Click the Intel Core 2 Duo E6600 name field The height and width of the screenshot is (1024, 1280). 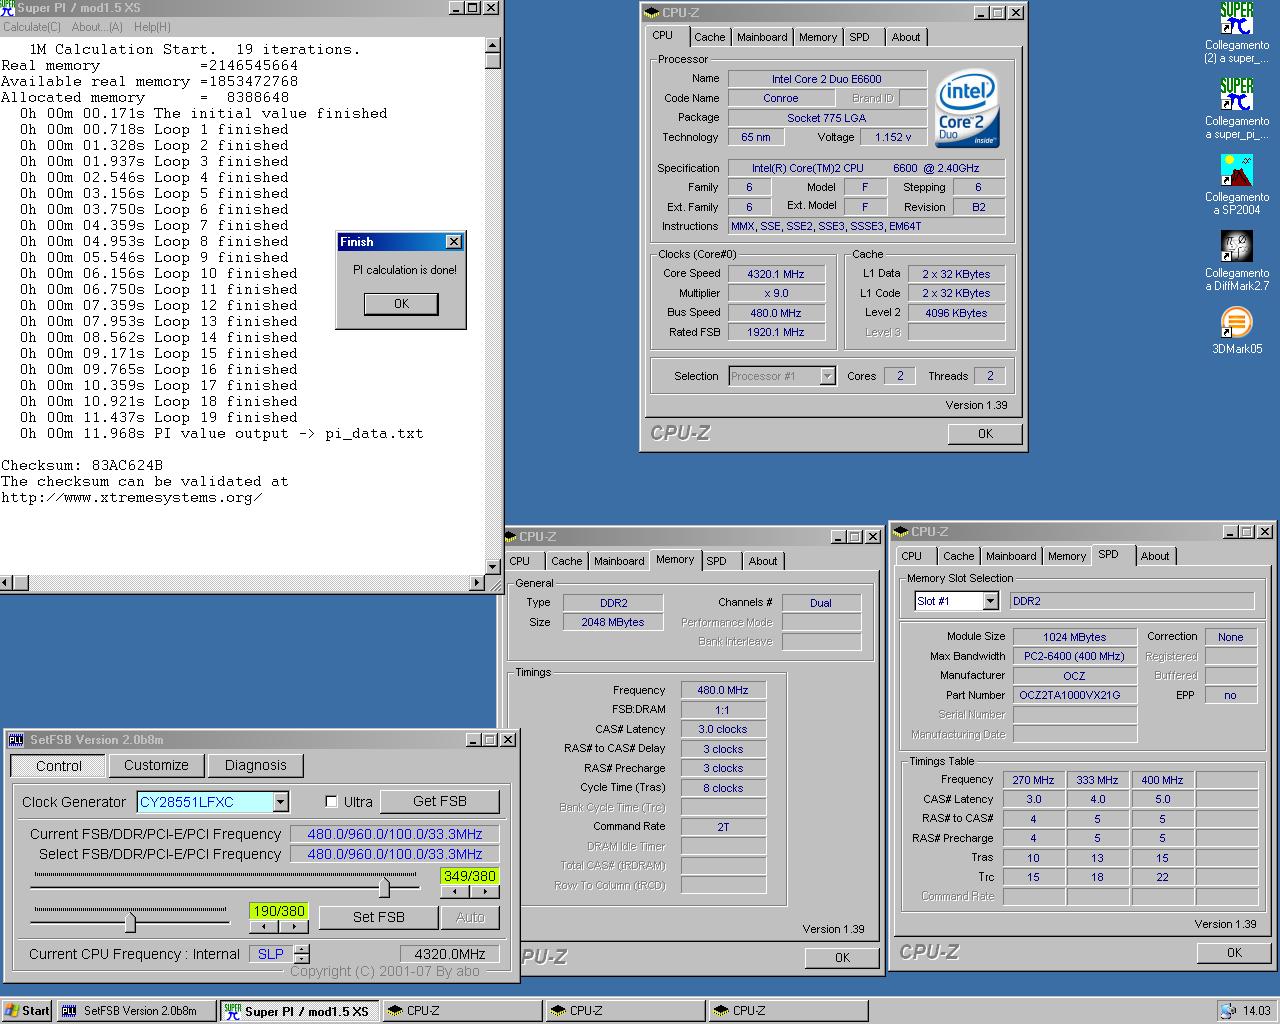[x=826, y=79]
